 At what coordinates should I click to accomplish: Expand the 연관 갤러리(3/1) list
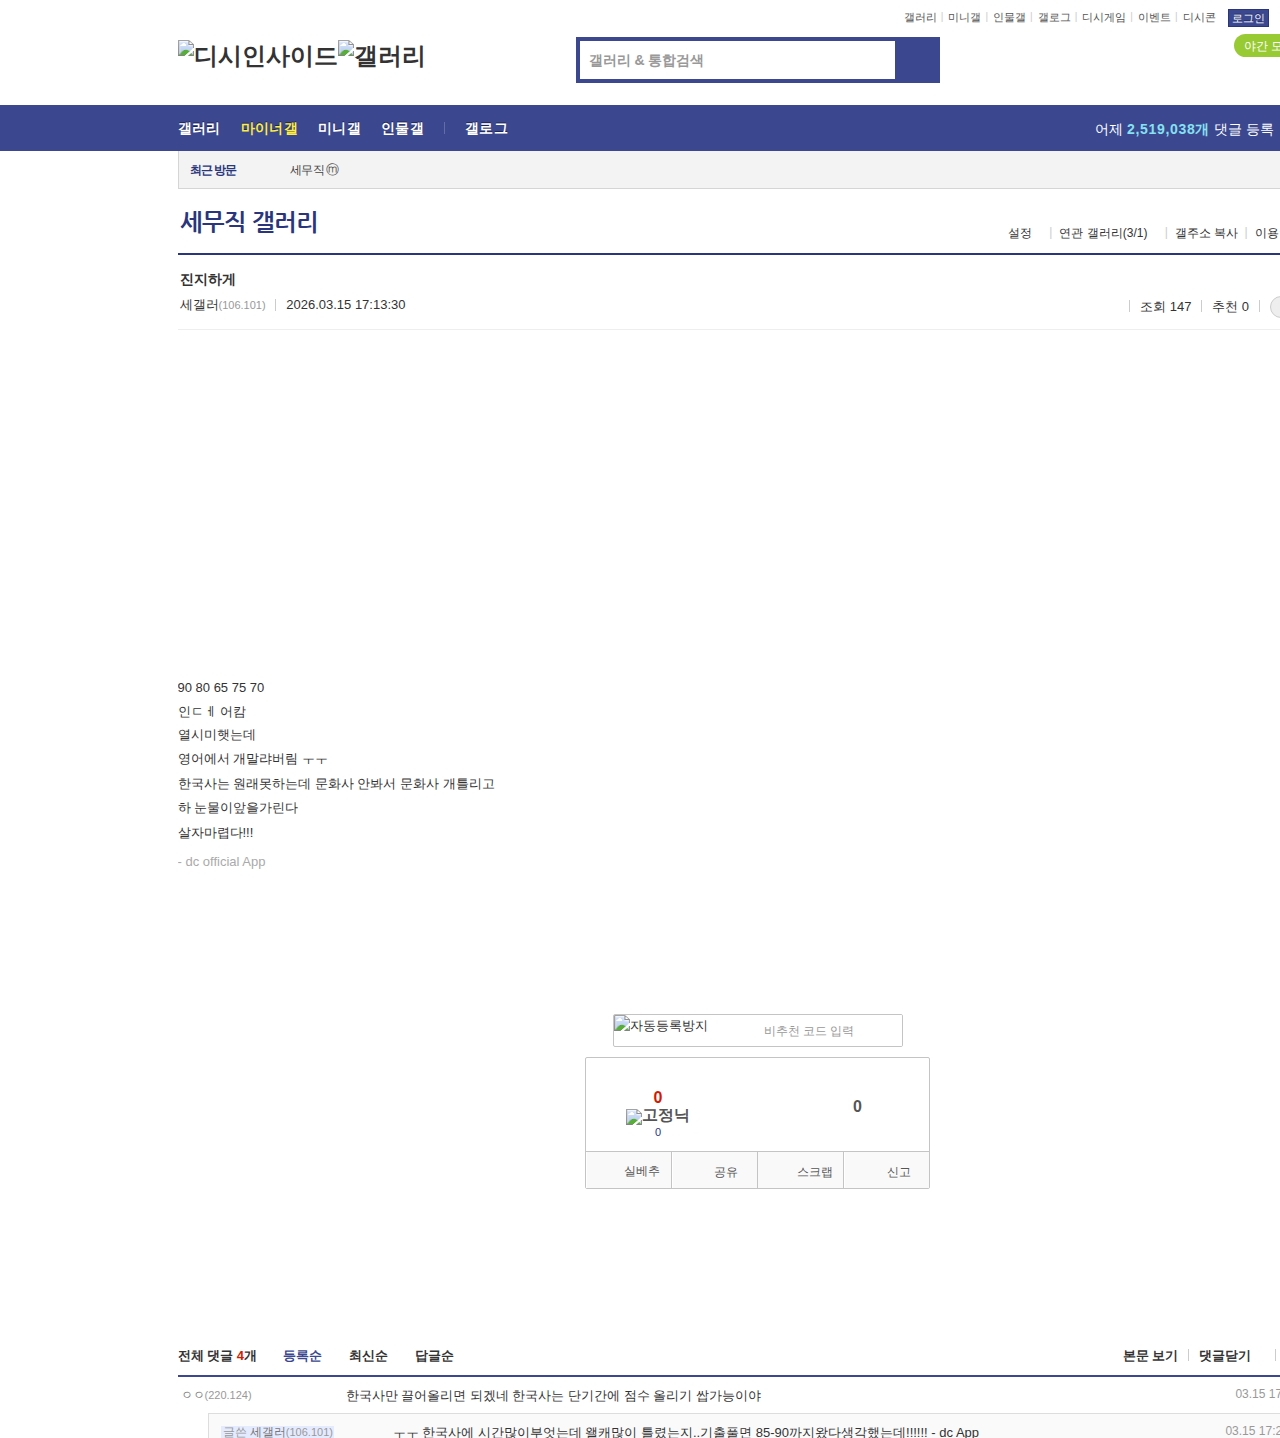pyautogui.click(x=1102, y=233)
